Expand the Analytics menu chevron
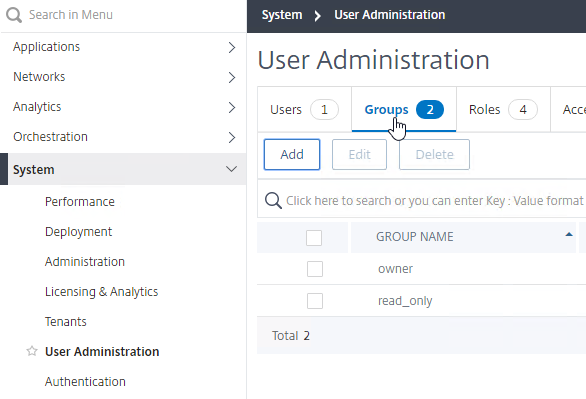 pyautogui.click(x=232, y=108)
